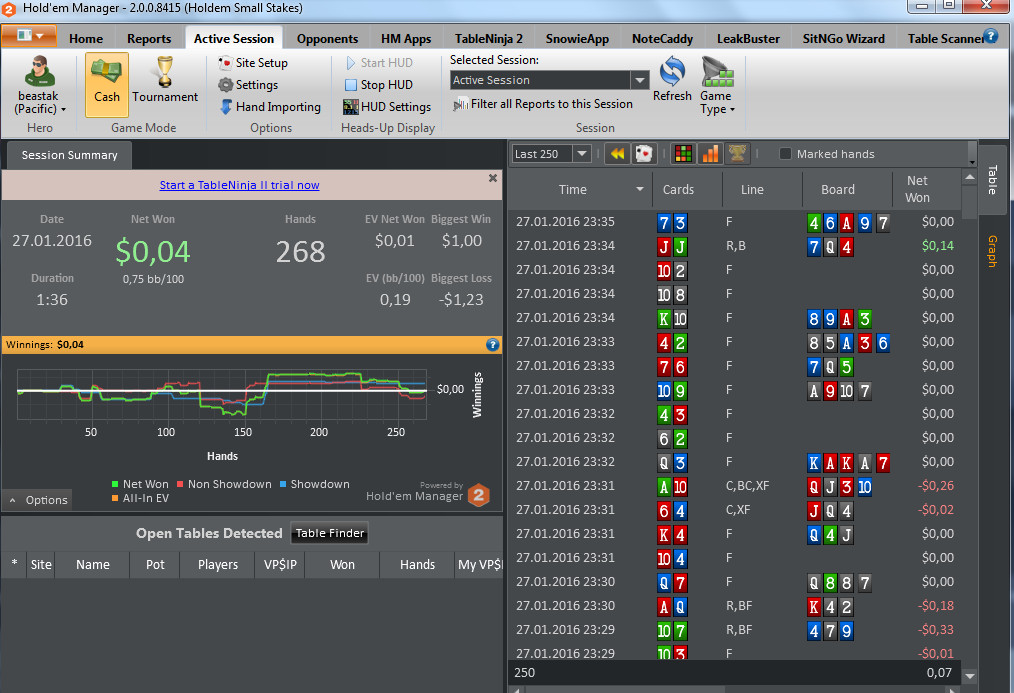This screenshot has width=1014, height=693.
Task: Click the trophy icon in hands toolbar
Action: click(x=737, y=154)
